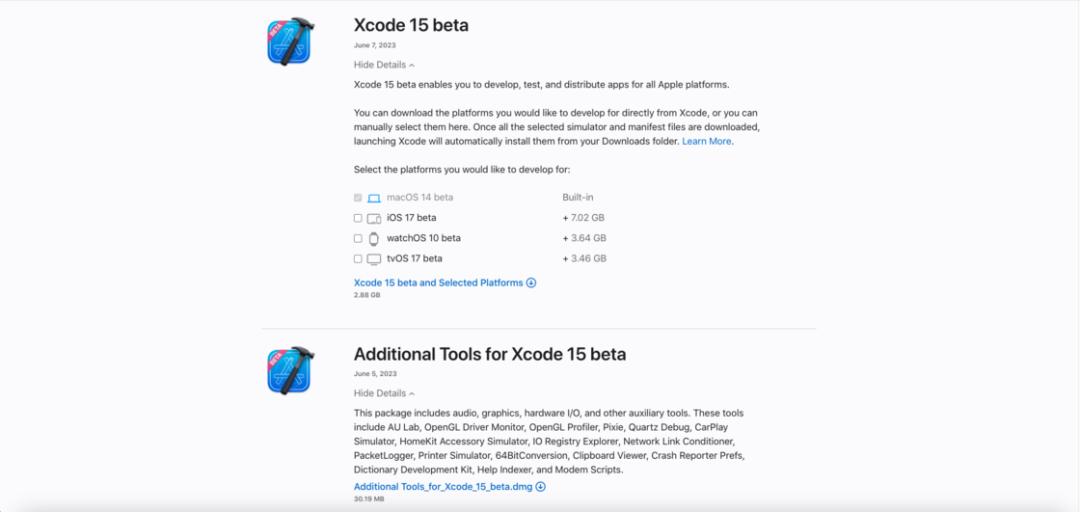1080x512 pixels.
Task: Click the tvOS 17 beta TV icon
Action: tap(374, 259)
